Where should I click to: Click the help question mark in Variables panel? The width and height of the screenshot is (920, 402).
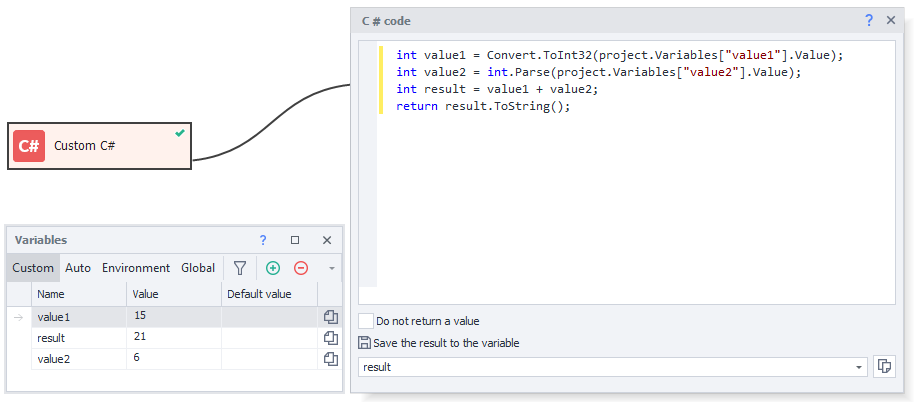(x=263, y=240)
